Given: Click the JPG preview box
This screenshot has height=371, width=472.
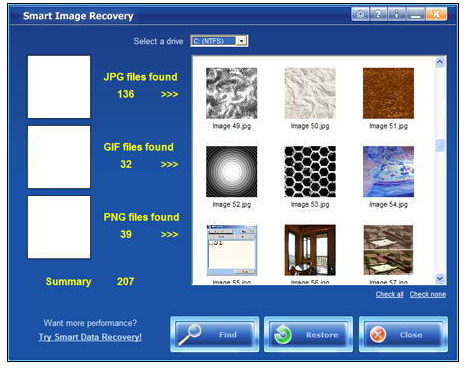Looking at the screenshot, I should pyautogui.click(x=59, y=87).
